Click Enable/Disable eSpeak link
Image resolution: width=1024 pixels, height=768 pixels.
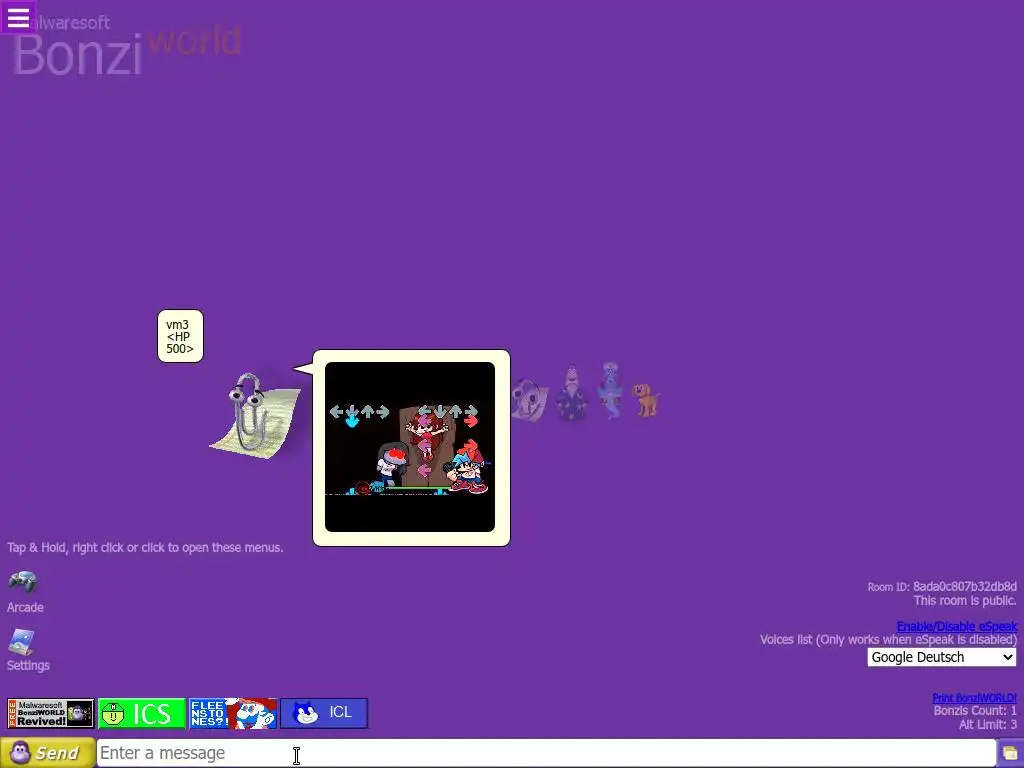[x=957, y=626]
